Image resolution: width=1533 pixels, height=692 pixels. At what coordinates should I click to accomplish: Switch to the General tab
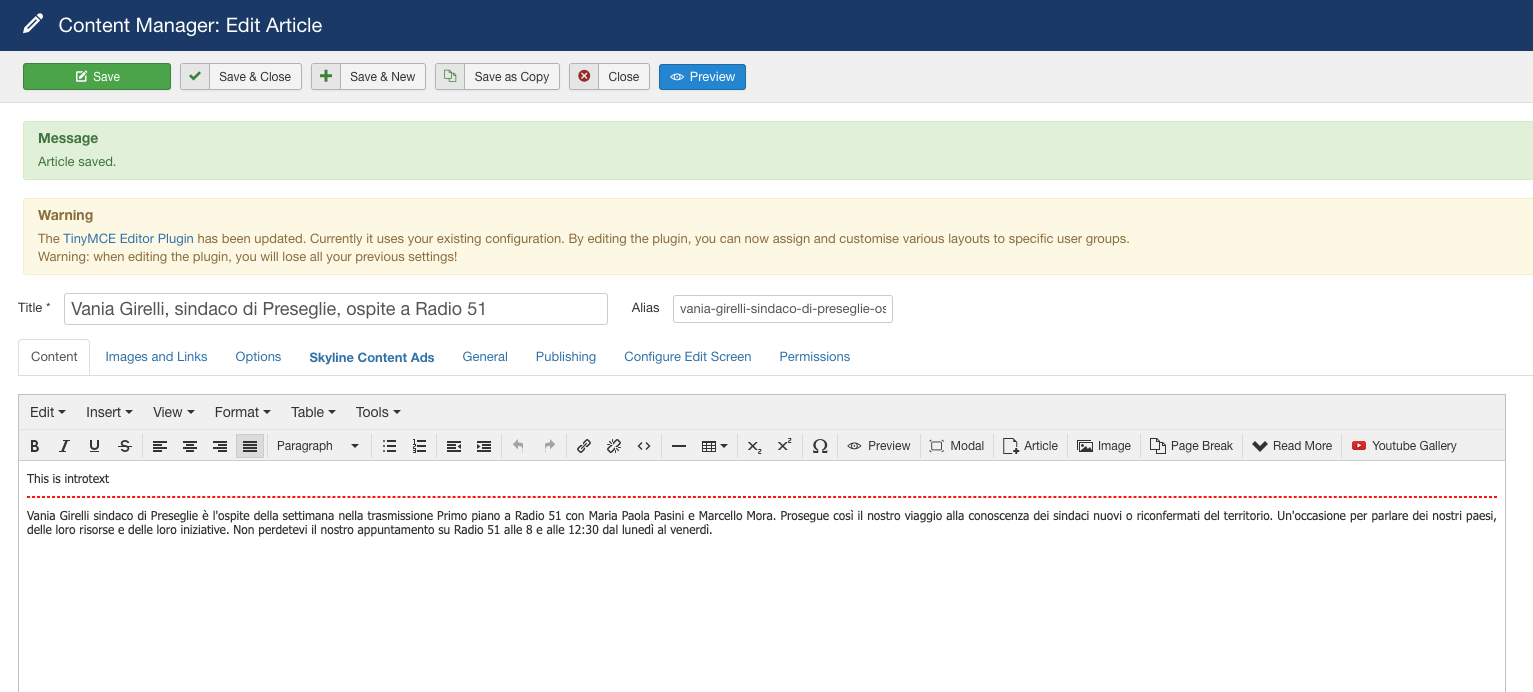(x=485, y=357)
